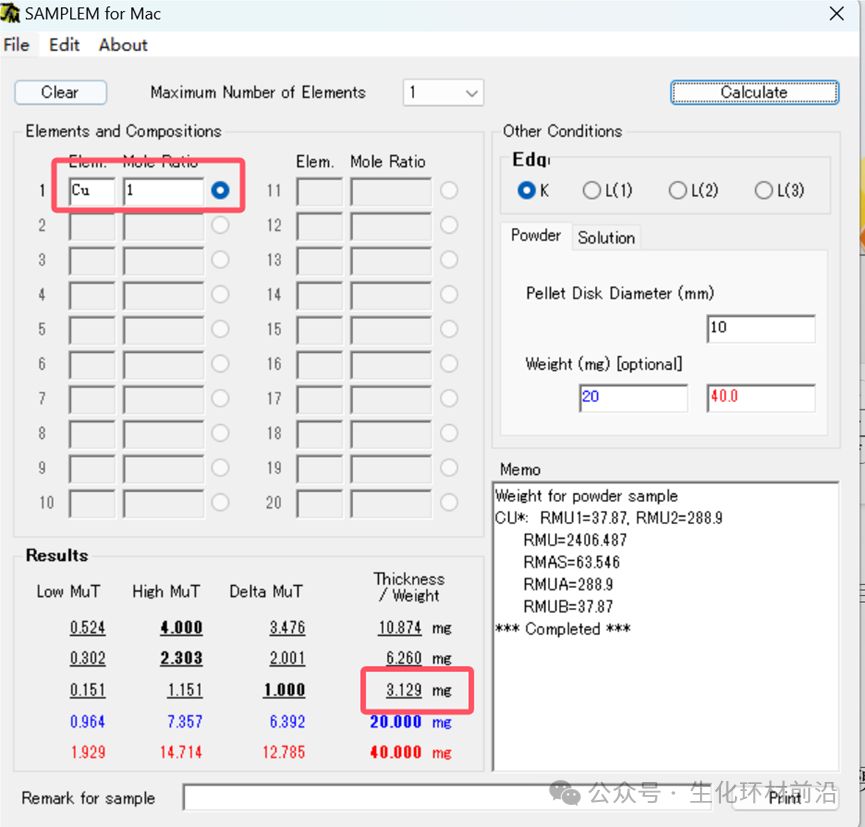Select the row 12 element radio button
The width and height of the screenshot is (865, 827).
[449, 225]
